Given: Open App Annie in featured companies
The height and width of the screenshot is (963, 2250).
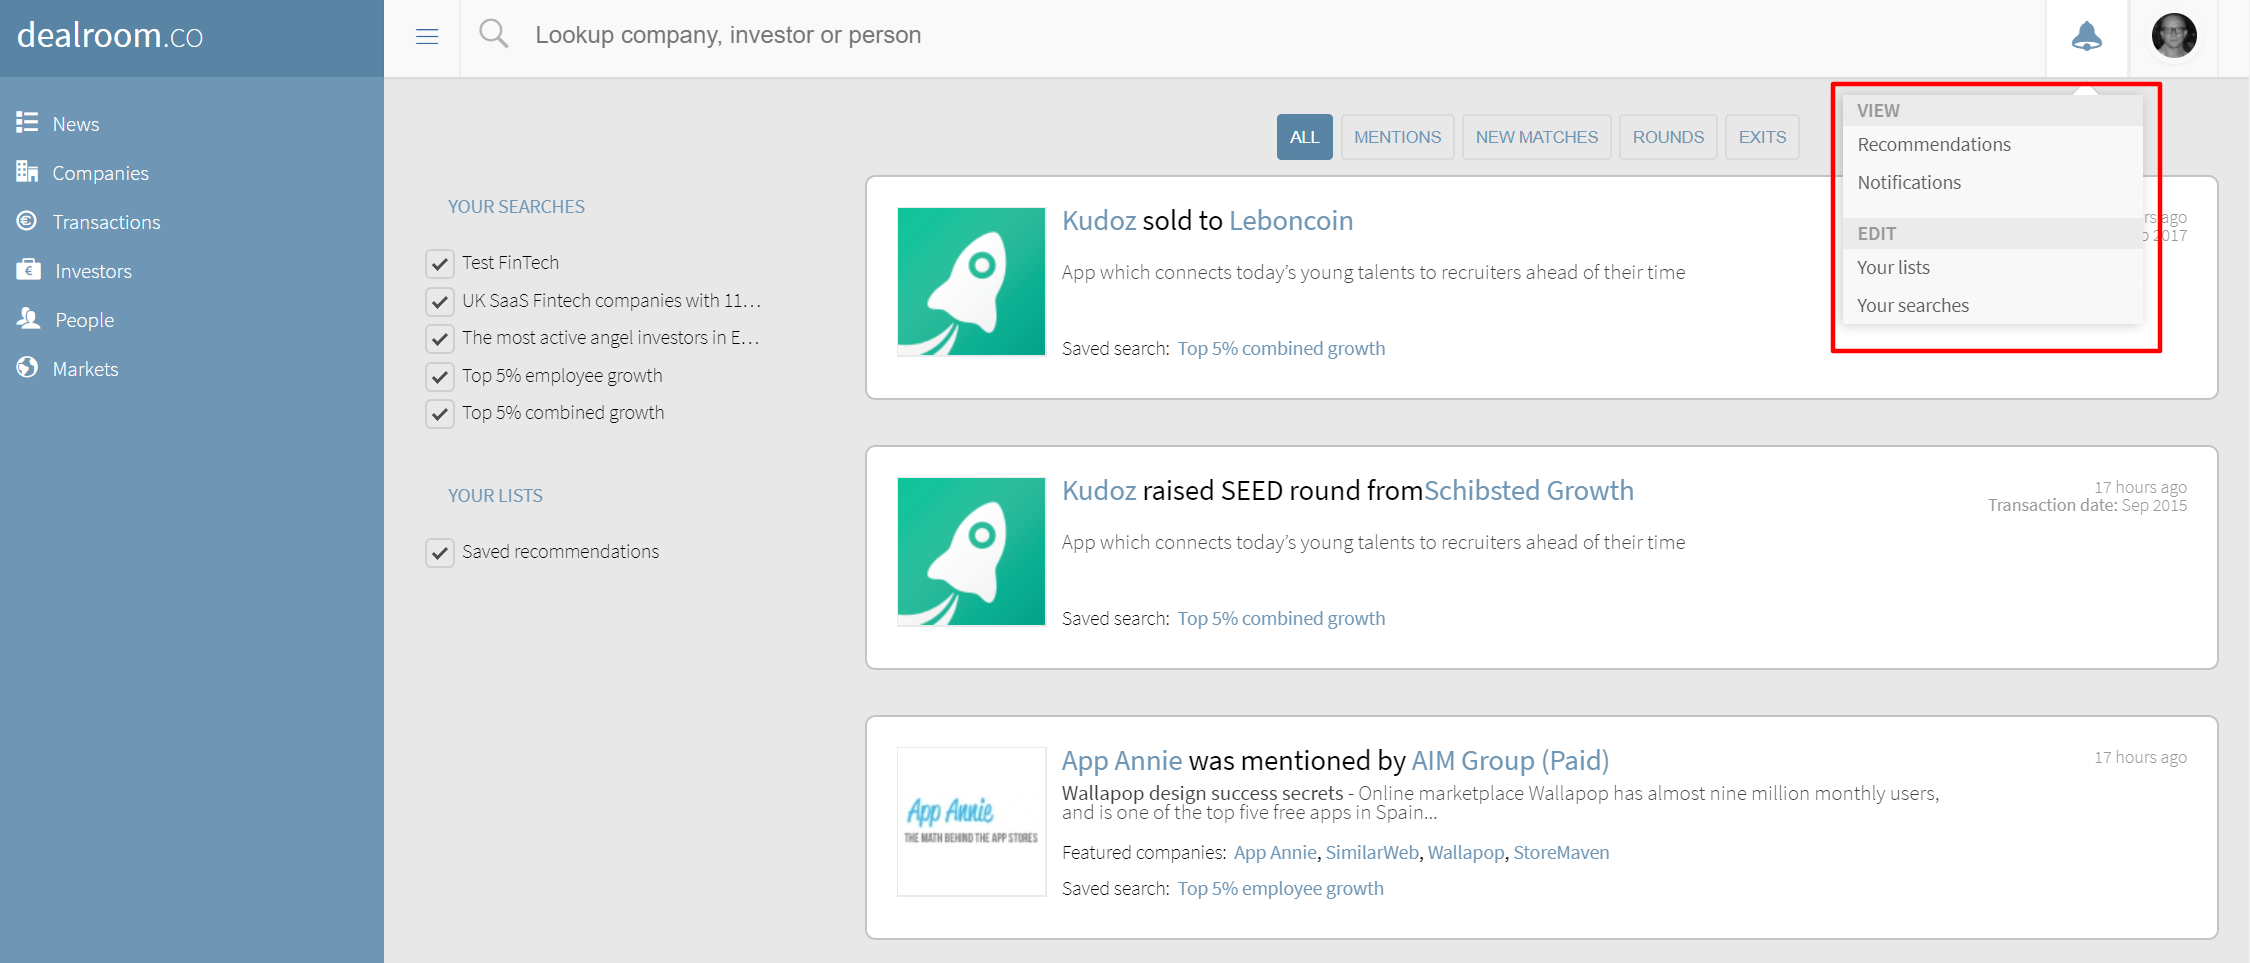Looking at the screenshot, I should 1275,852.
